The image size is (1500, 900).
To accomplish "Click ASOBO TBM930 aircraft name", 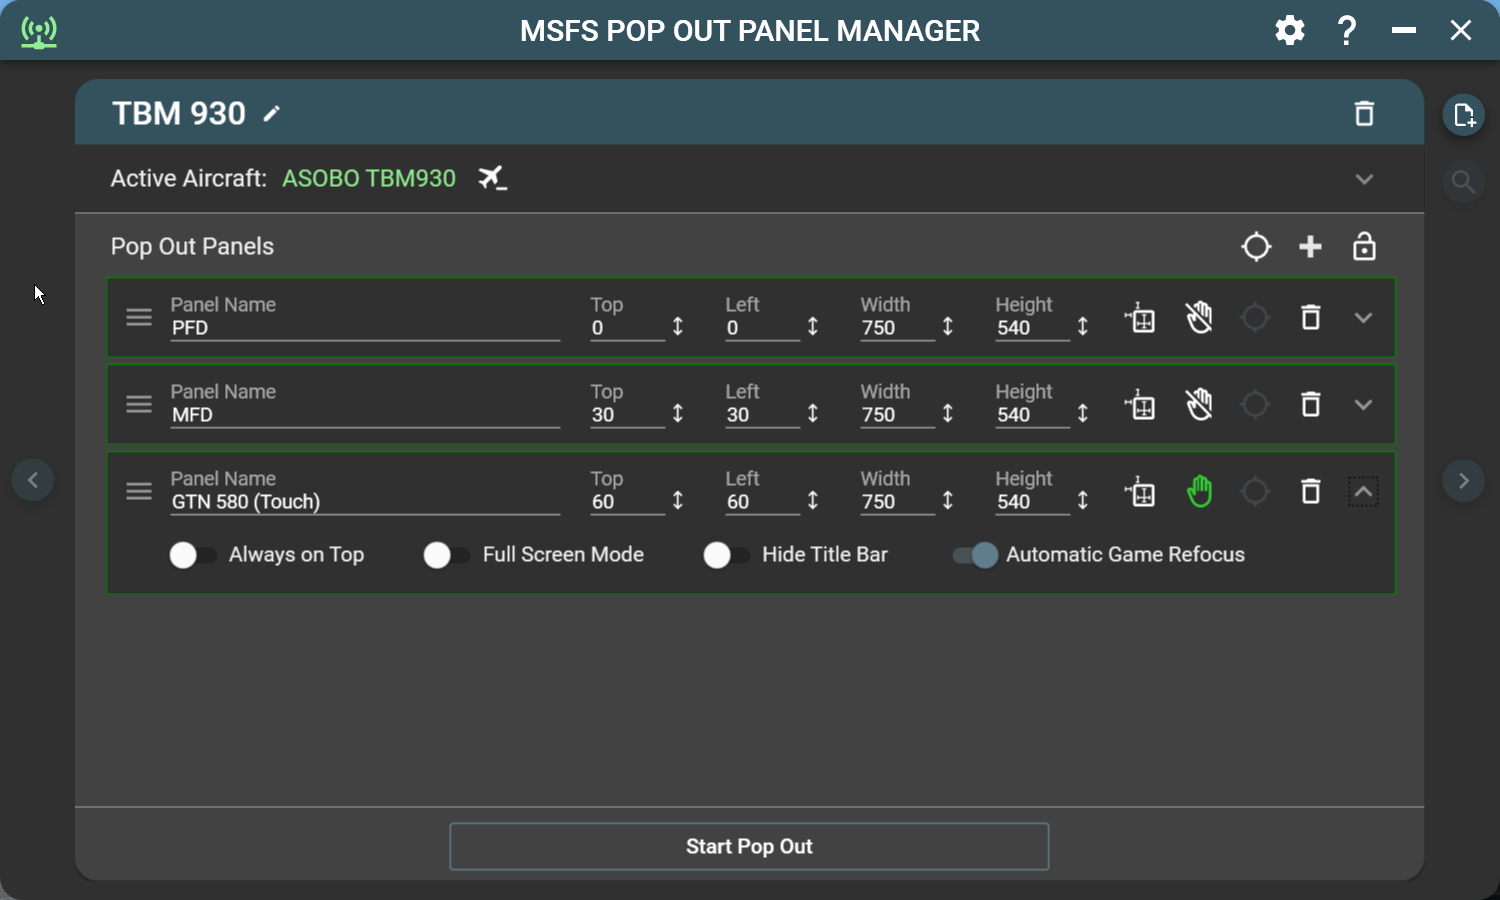I will tap(369, 179).
